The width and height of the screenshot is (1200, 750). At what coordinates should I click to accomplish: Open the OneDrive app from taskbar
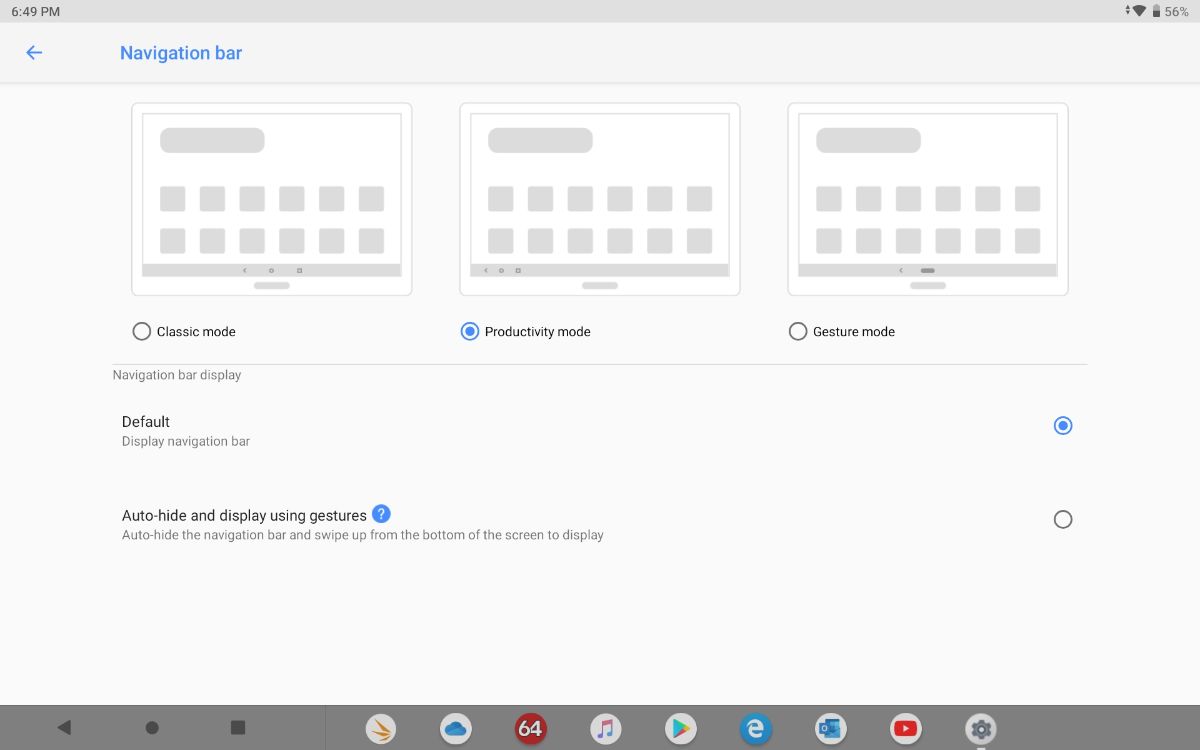click(x=456, y=728)
